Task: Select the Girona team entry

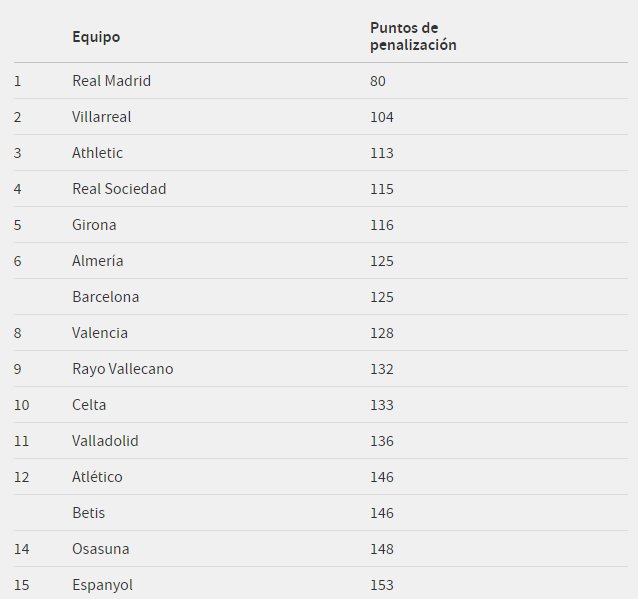Action: tap(94, 225)
